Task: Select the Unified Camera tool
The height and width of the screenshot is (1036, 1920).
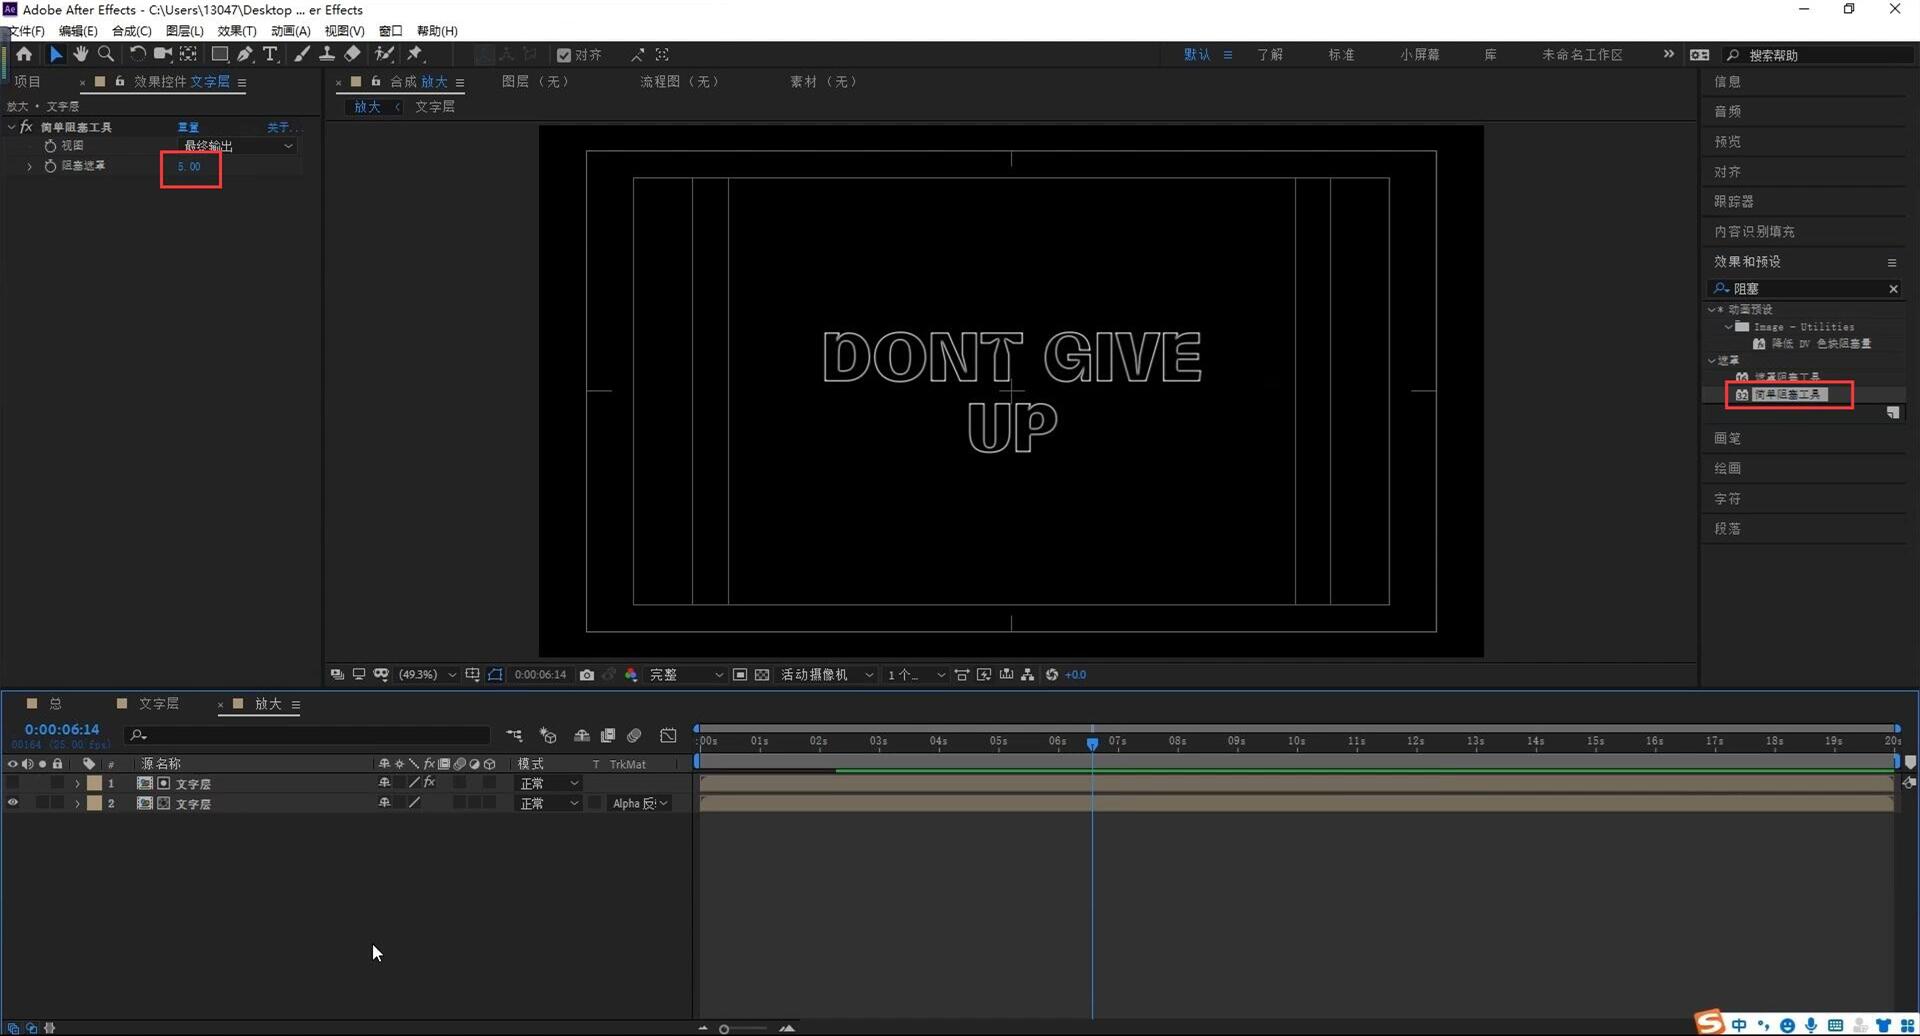Action: 162,54
